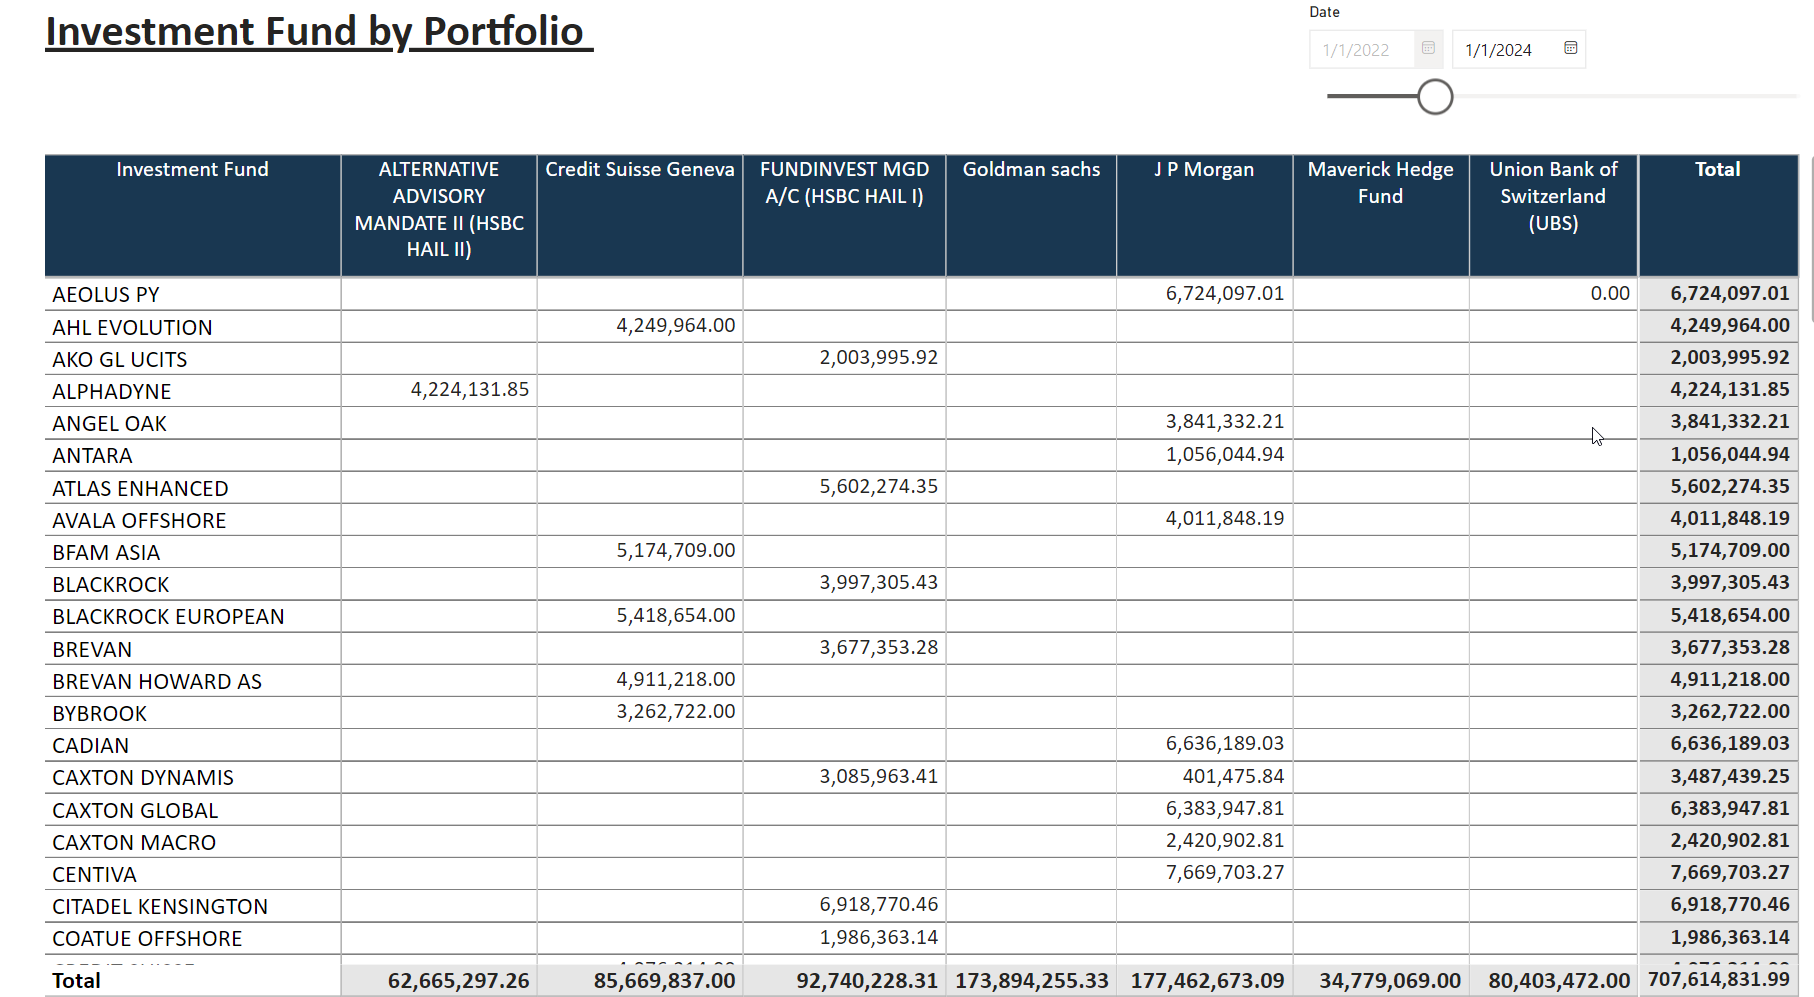Click the 1/1/2024 end date field
The width and height of the screenshot is (1814, 997).
pos(1499,50)
